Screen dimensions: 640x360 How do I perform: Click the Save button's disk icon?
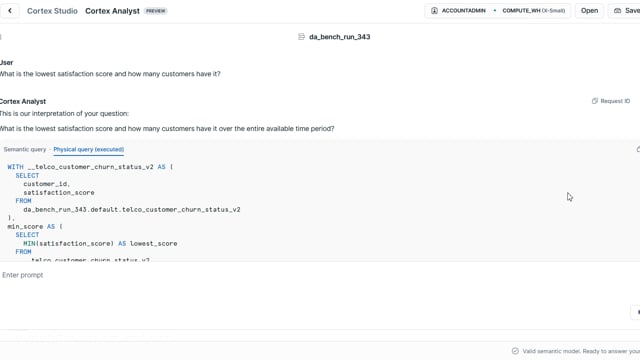tap(618, 11)
